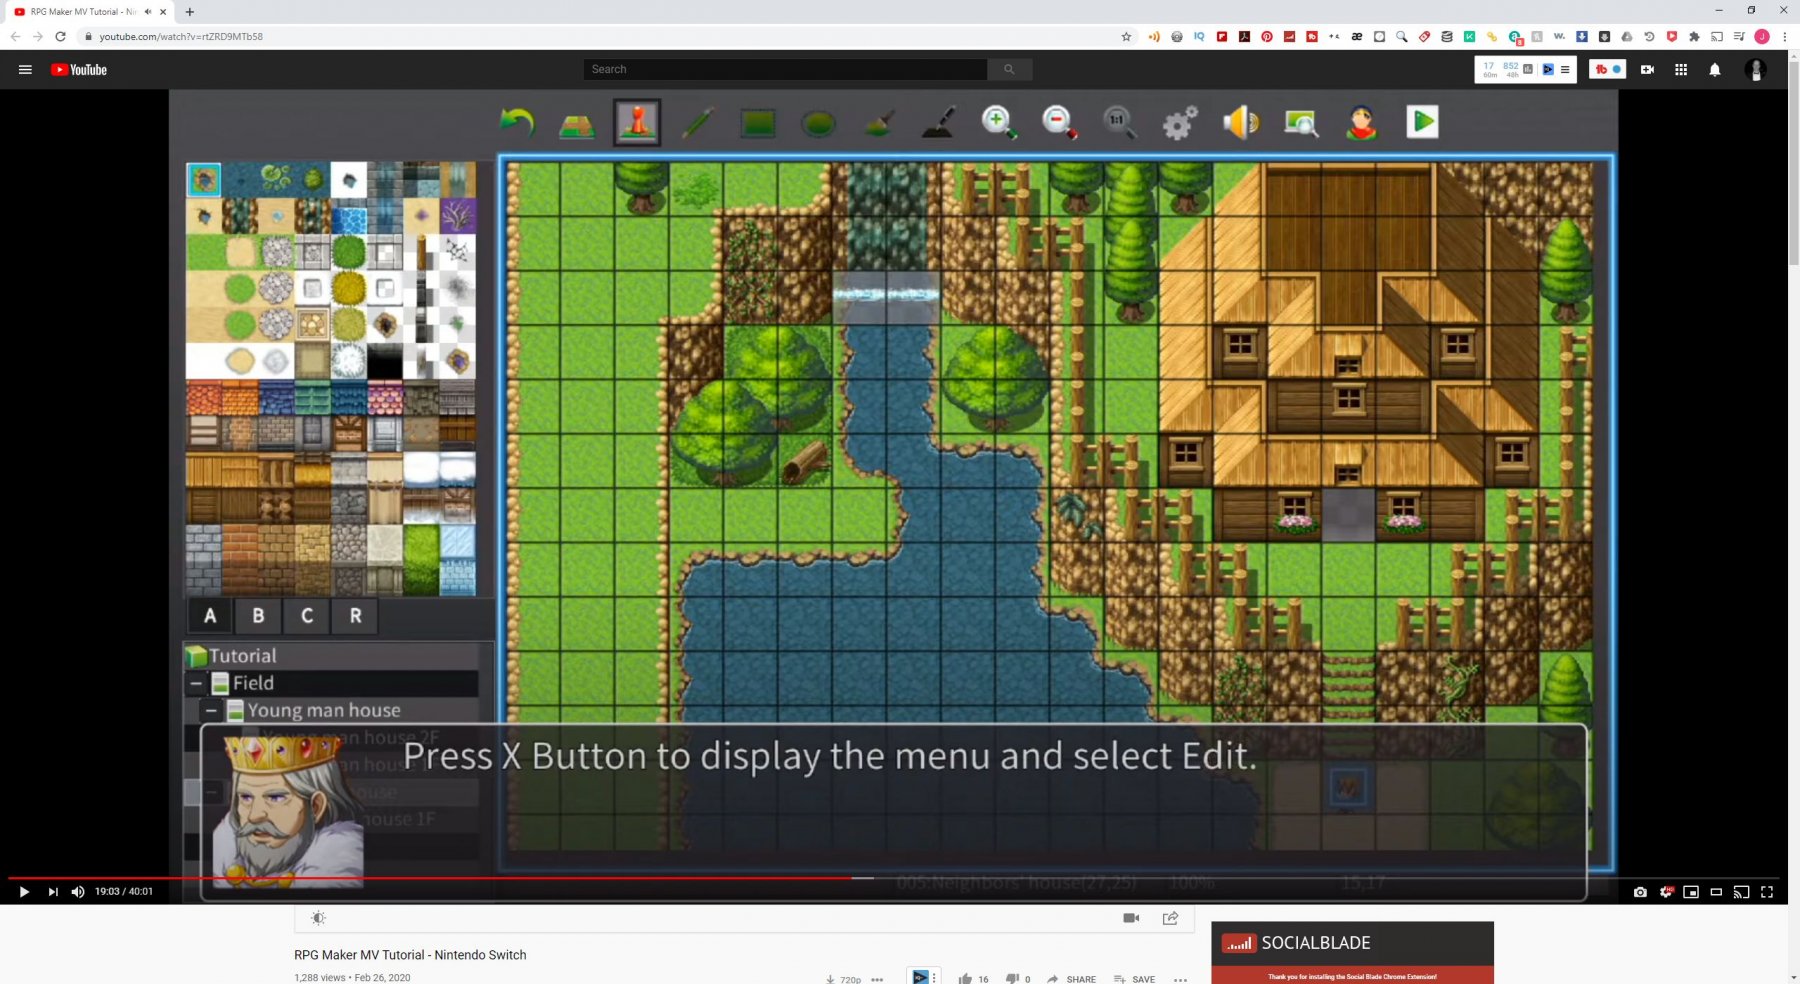
Task: Open the event search icon
Action: 1301,123
